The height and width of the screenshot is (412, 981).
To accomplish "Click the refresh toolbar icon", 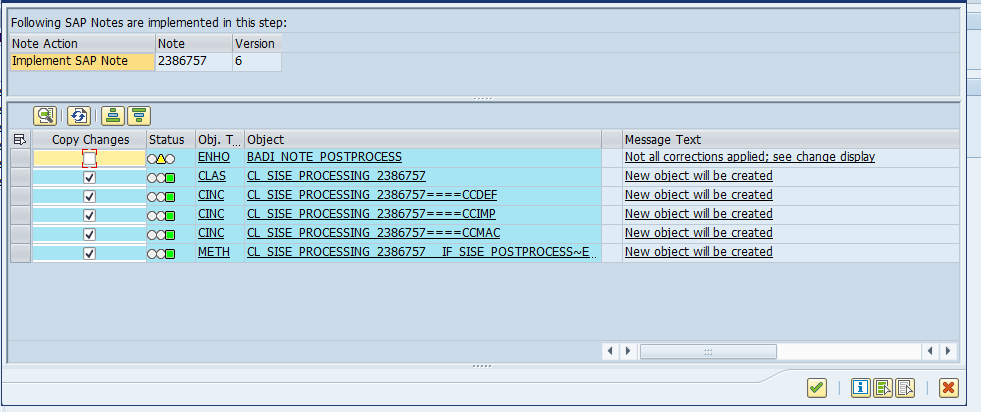I will click(x=79, y=116).
